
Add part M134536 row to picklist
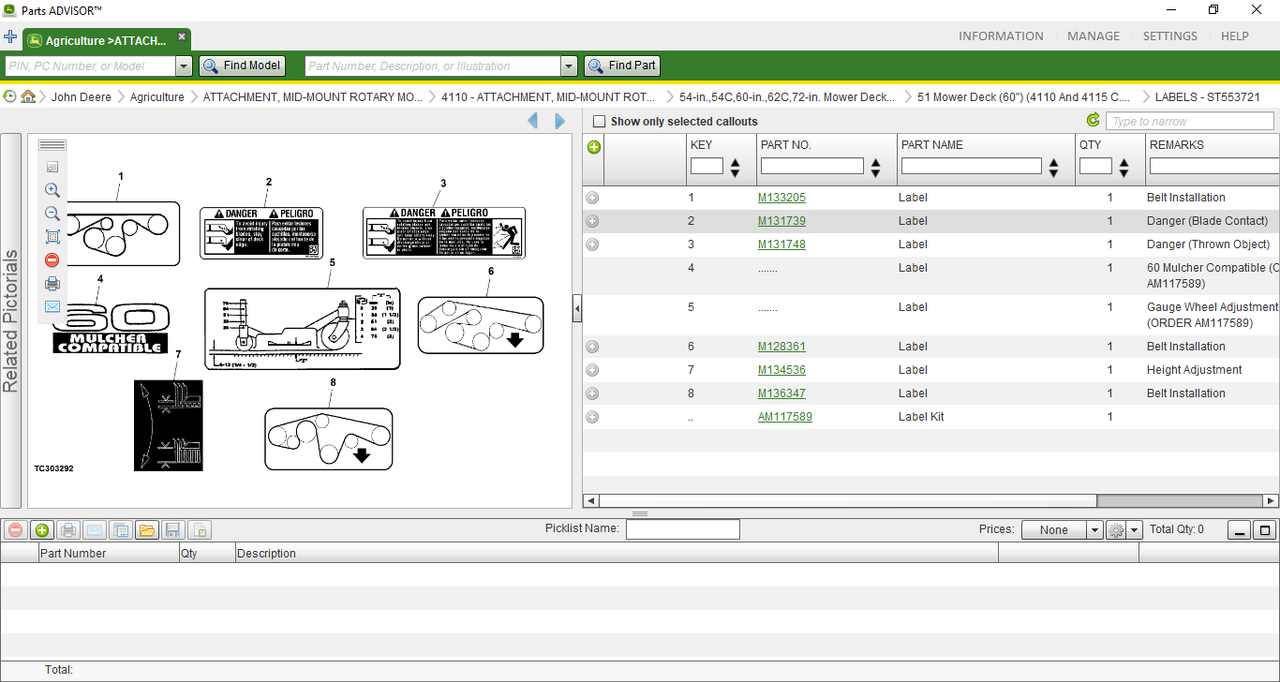click(x=592, y=370)
